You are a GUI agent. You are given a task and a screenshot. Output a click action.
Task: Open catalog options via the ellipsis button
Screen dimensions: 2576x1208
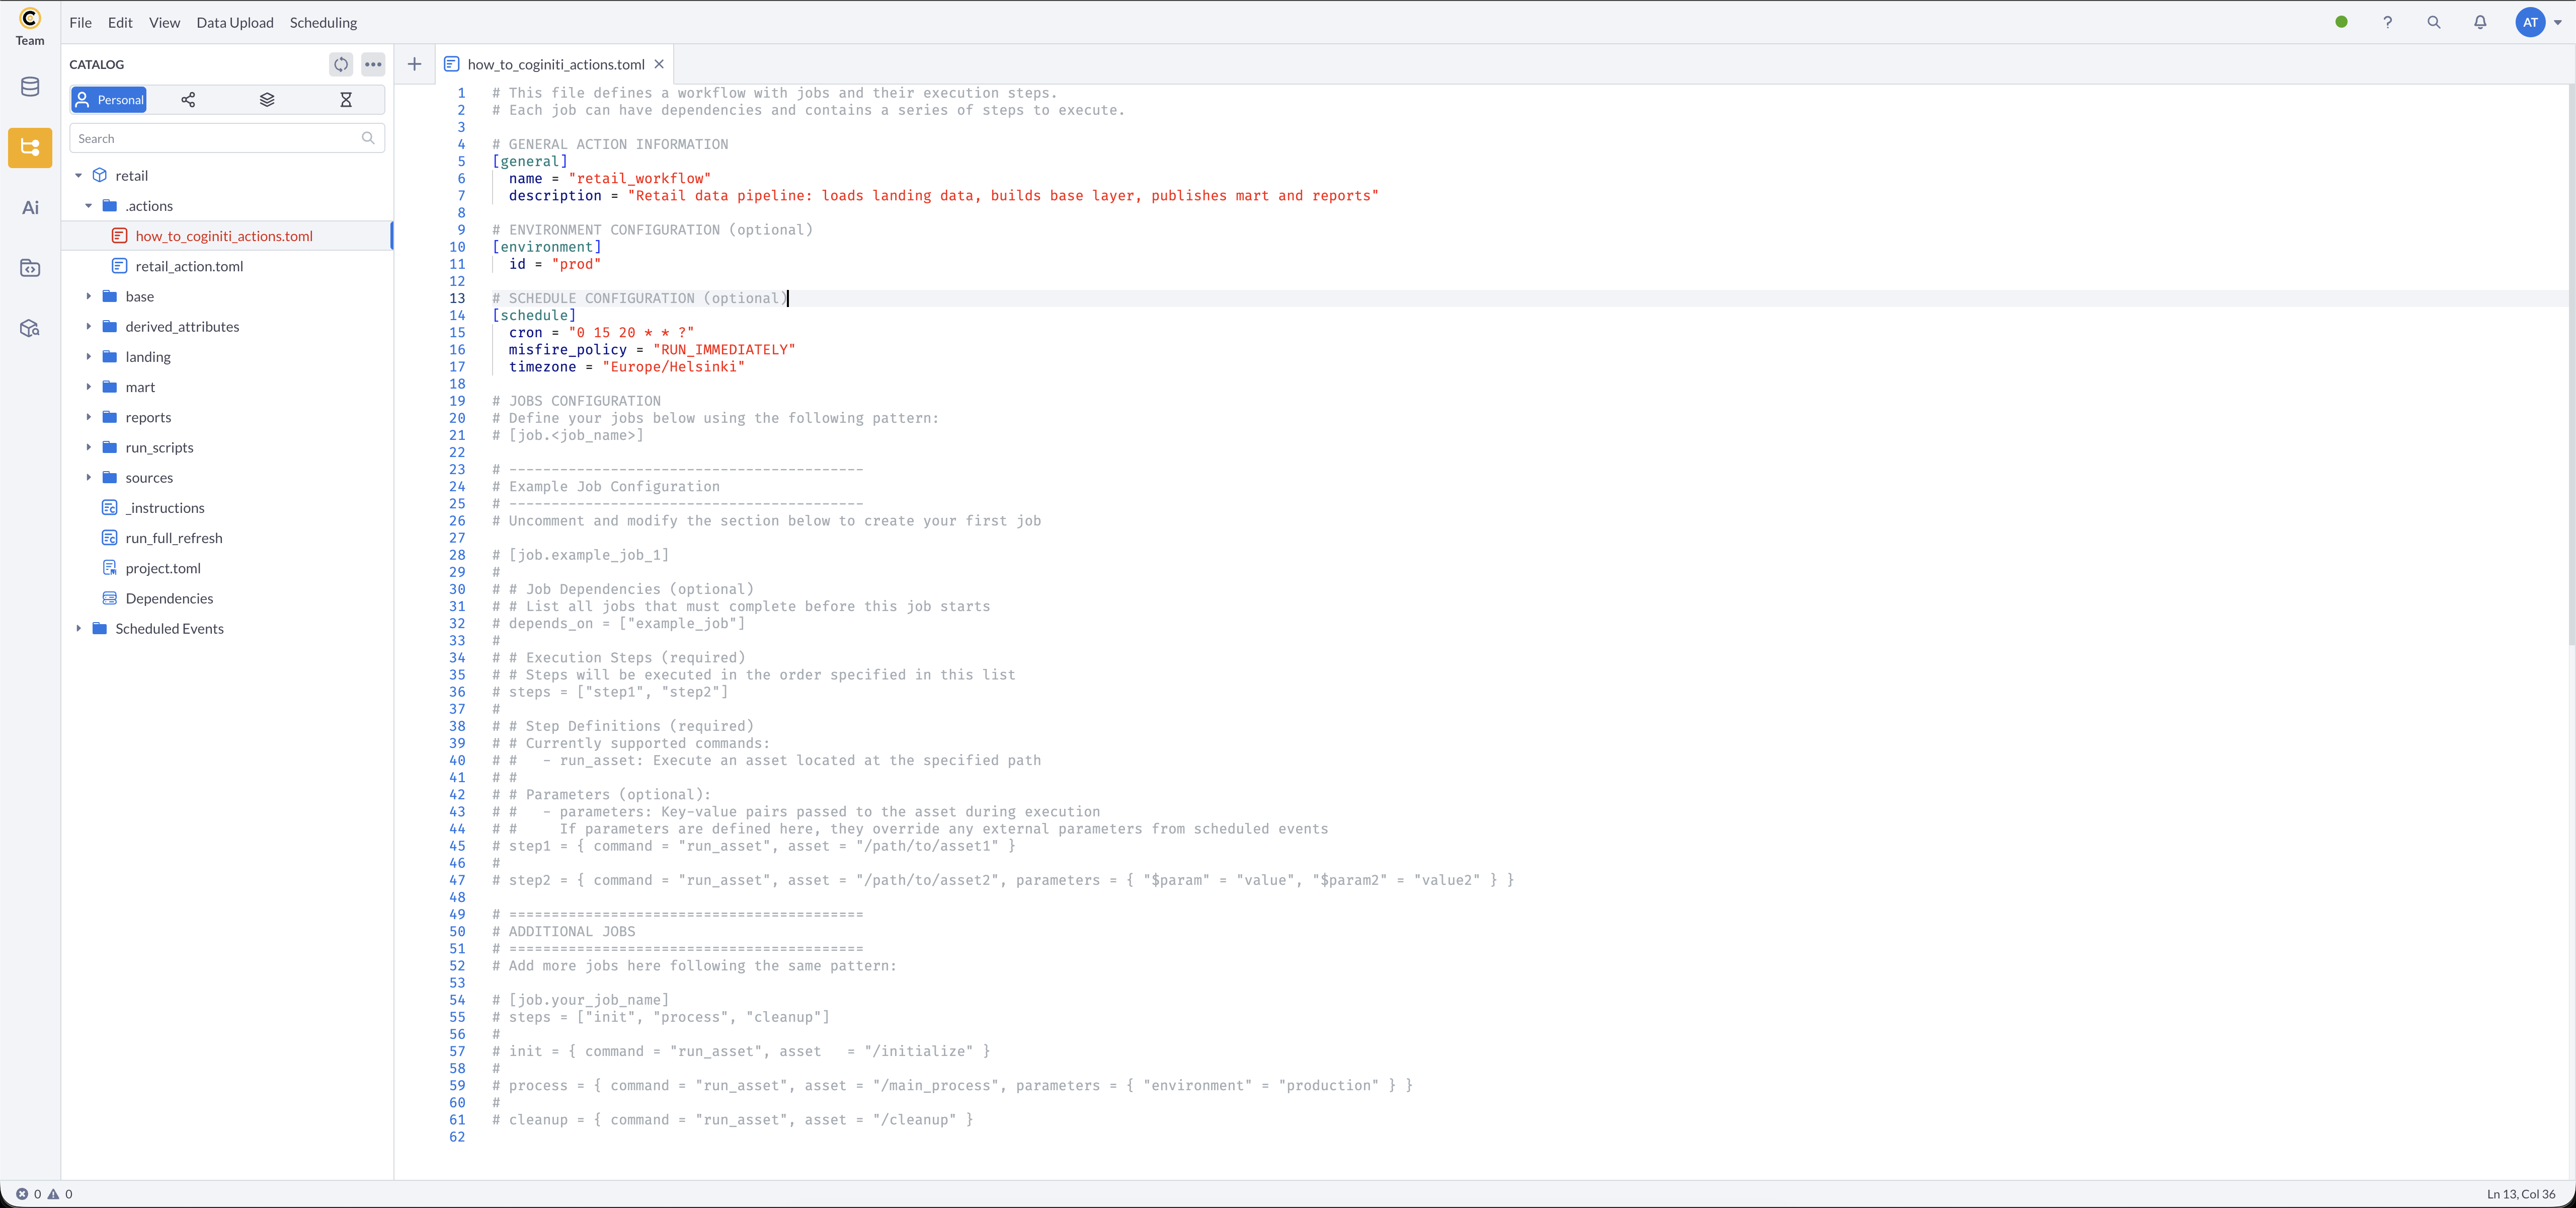pyautogui.click(x=373, y=64)
